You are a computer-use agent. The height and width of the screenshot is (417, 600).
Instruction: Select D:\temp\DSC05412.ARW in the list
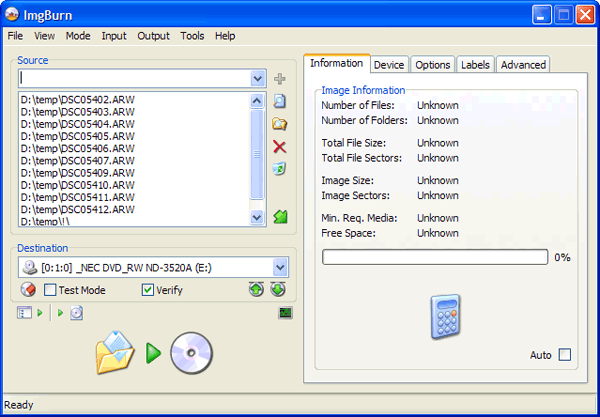[x=78, y=210]
